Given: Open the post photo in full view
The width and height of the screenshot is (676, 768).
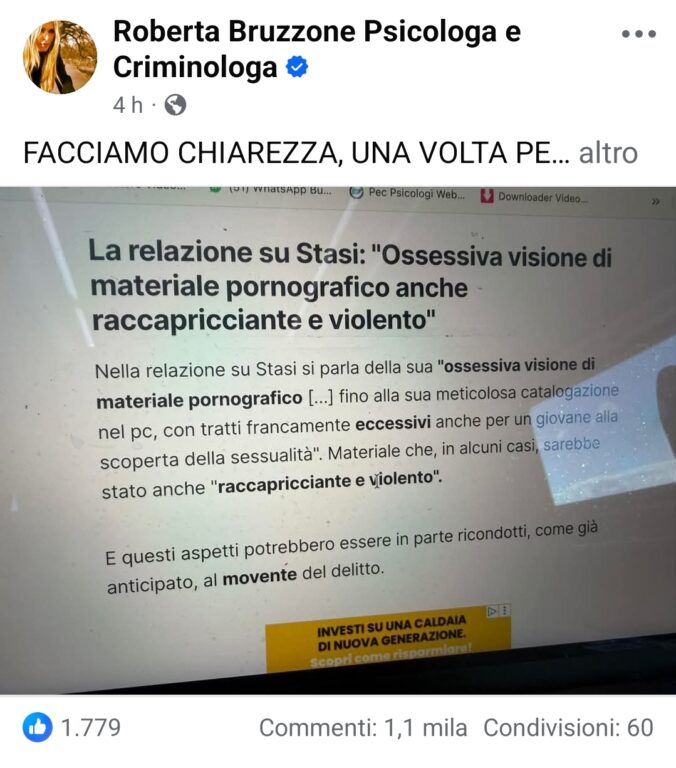Looking at the screenshot, I should (338, 440).
